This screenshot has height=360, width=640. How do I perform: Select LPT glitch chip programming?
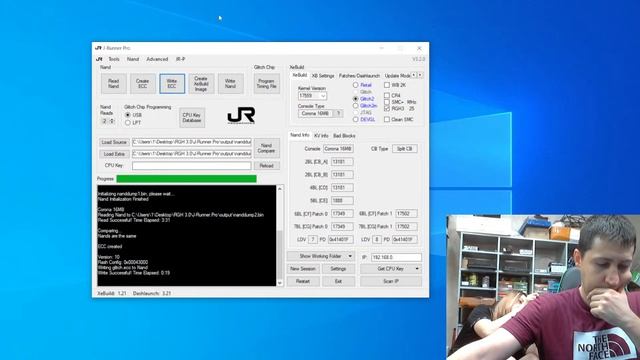128,122
